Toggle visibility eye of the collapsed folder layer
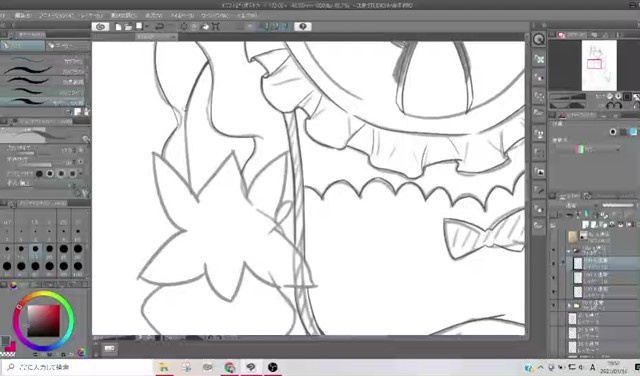Screen dimensions: 640x376 553,305
